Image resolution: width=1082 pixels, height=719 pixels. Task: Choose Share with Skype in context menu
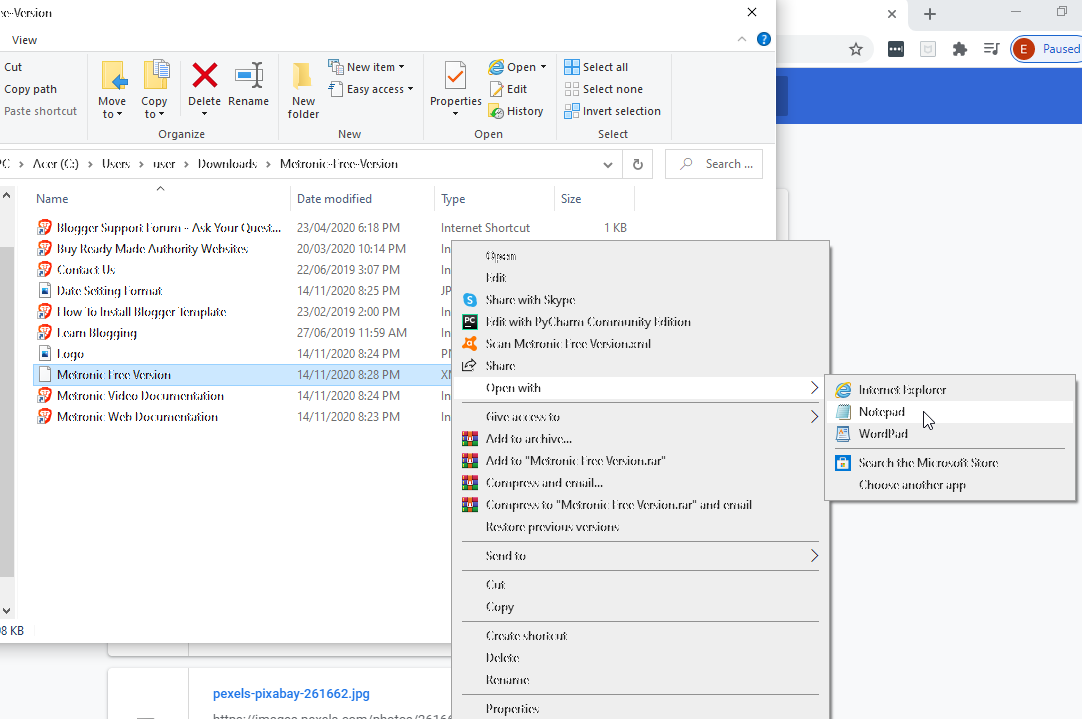pyautogui.click(x=640, y=300)
